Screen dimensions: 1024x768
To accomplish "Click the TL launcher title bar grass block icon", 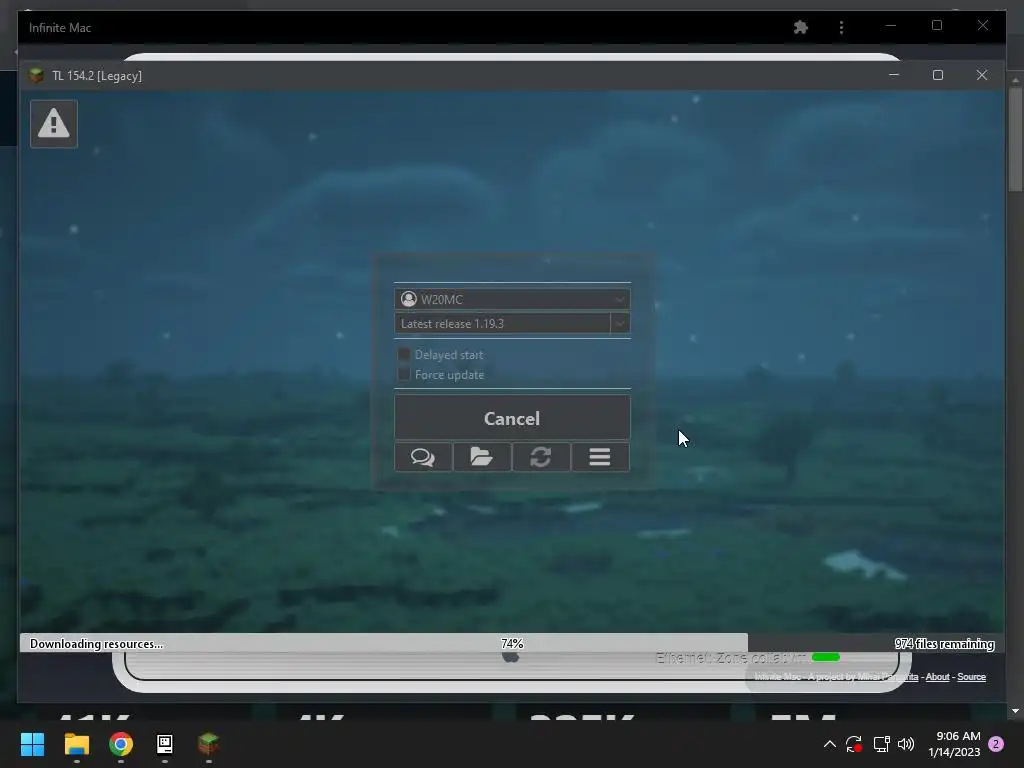I will click(x=37, y=75).
